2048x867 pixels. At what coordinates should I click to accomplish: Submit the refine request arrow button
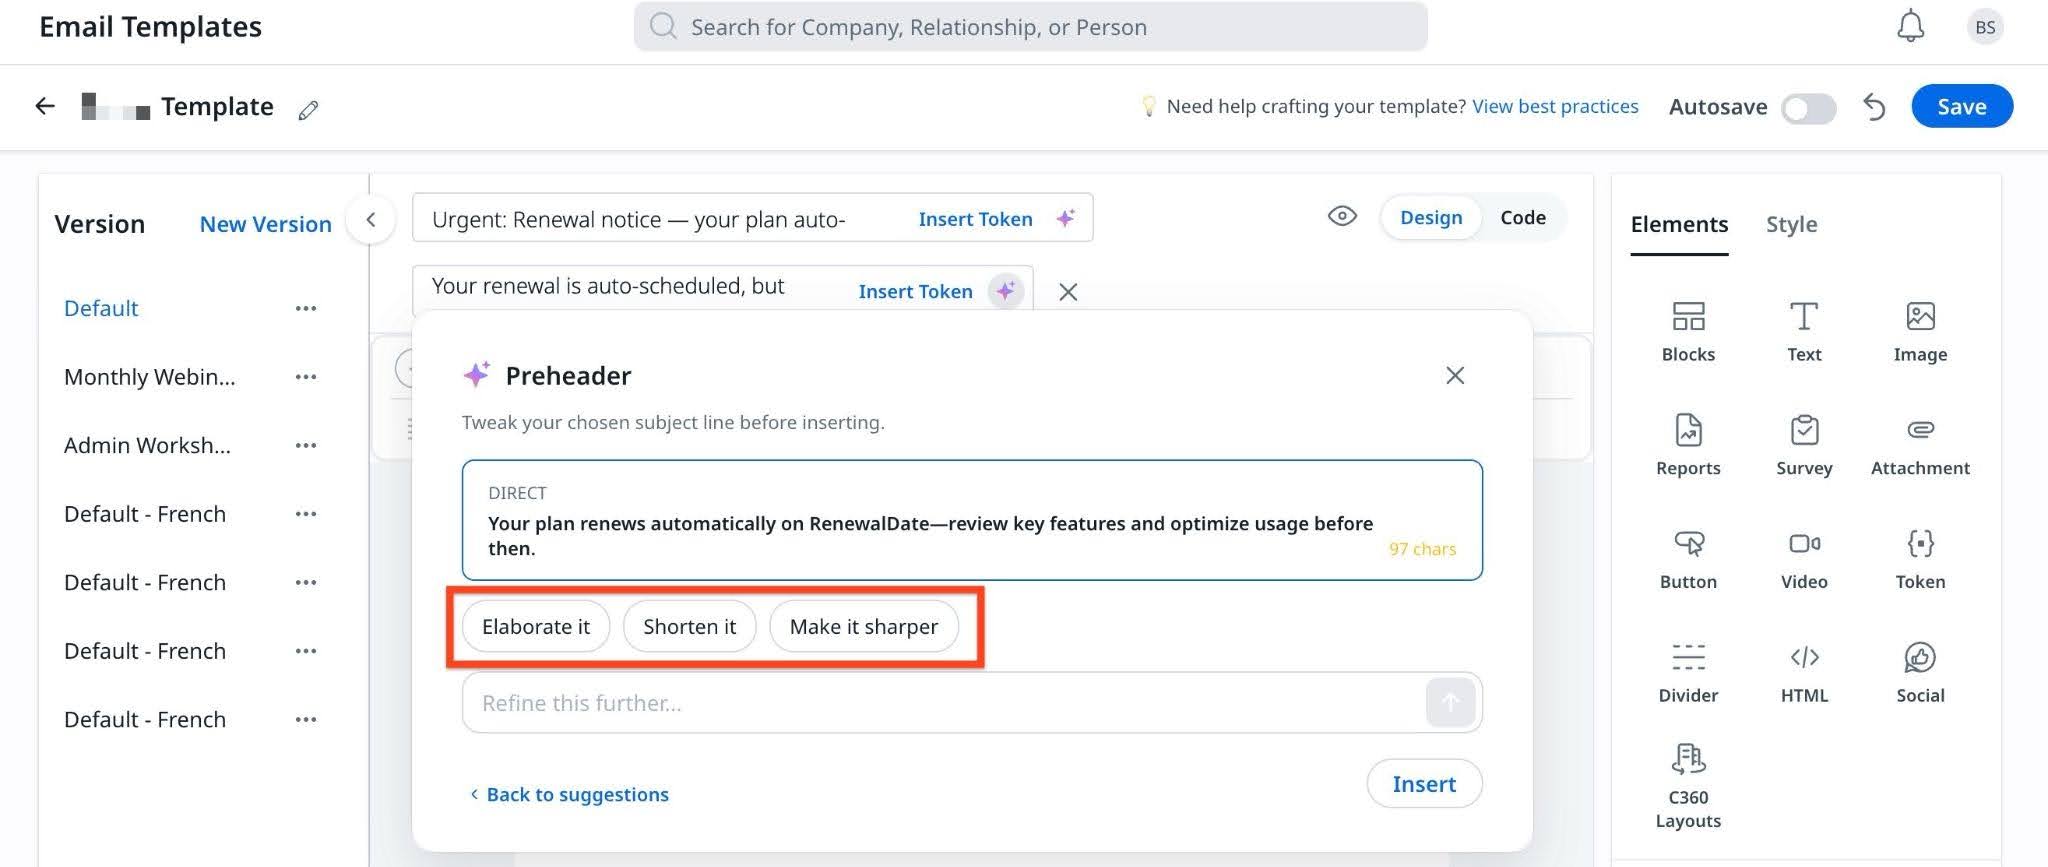point(1450,702)
